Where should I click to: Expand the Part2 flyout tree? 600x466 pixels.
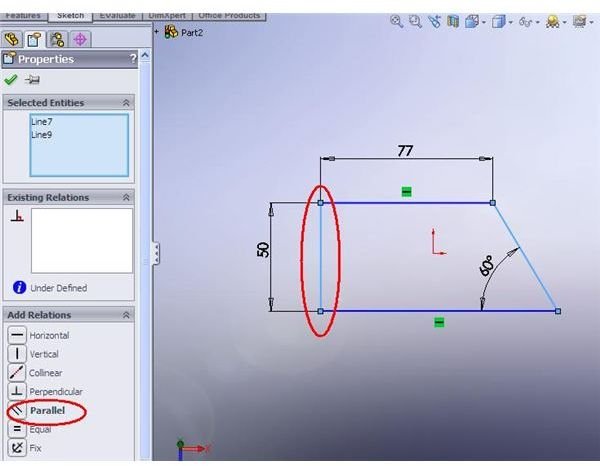[157, 31]
